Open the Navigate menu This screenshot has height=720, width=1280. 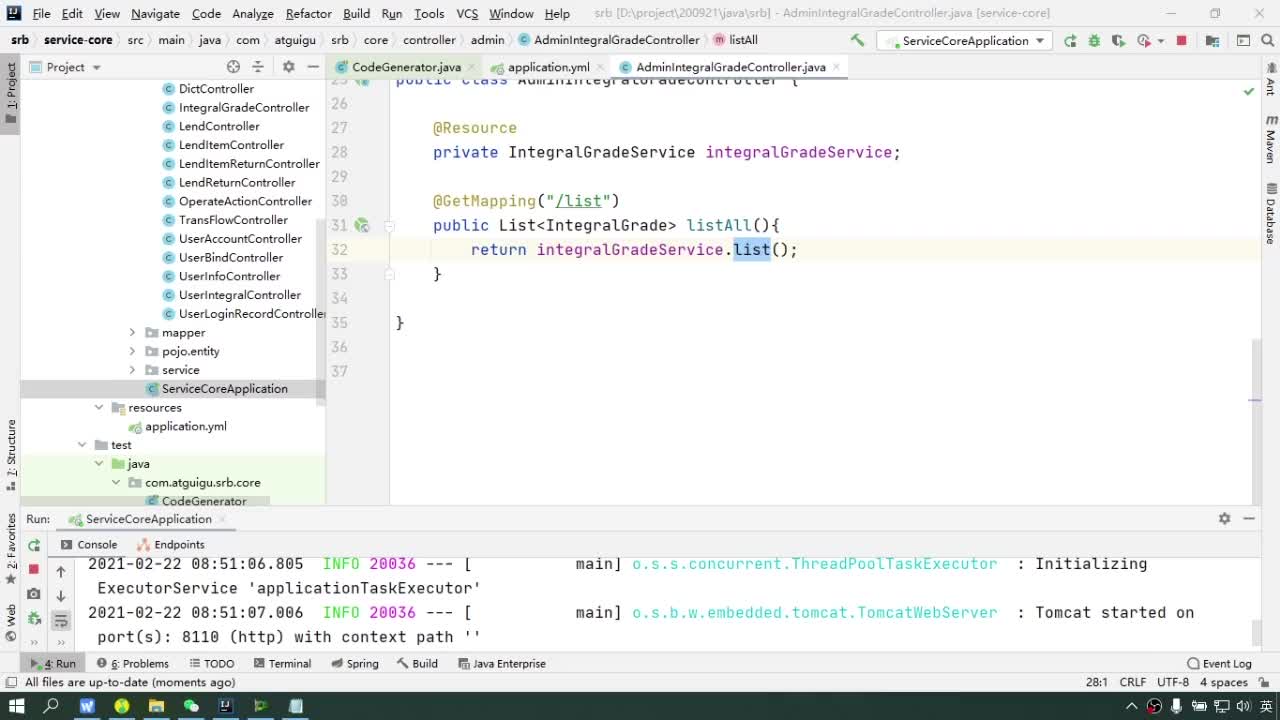pyautogui.click(x=155, y=13)
